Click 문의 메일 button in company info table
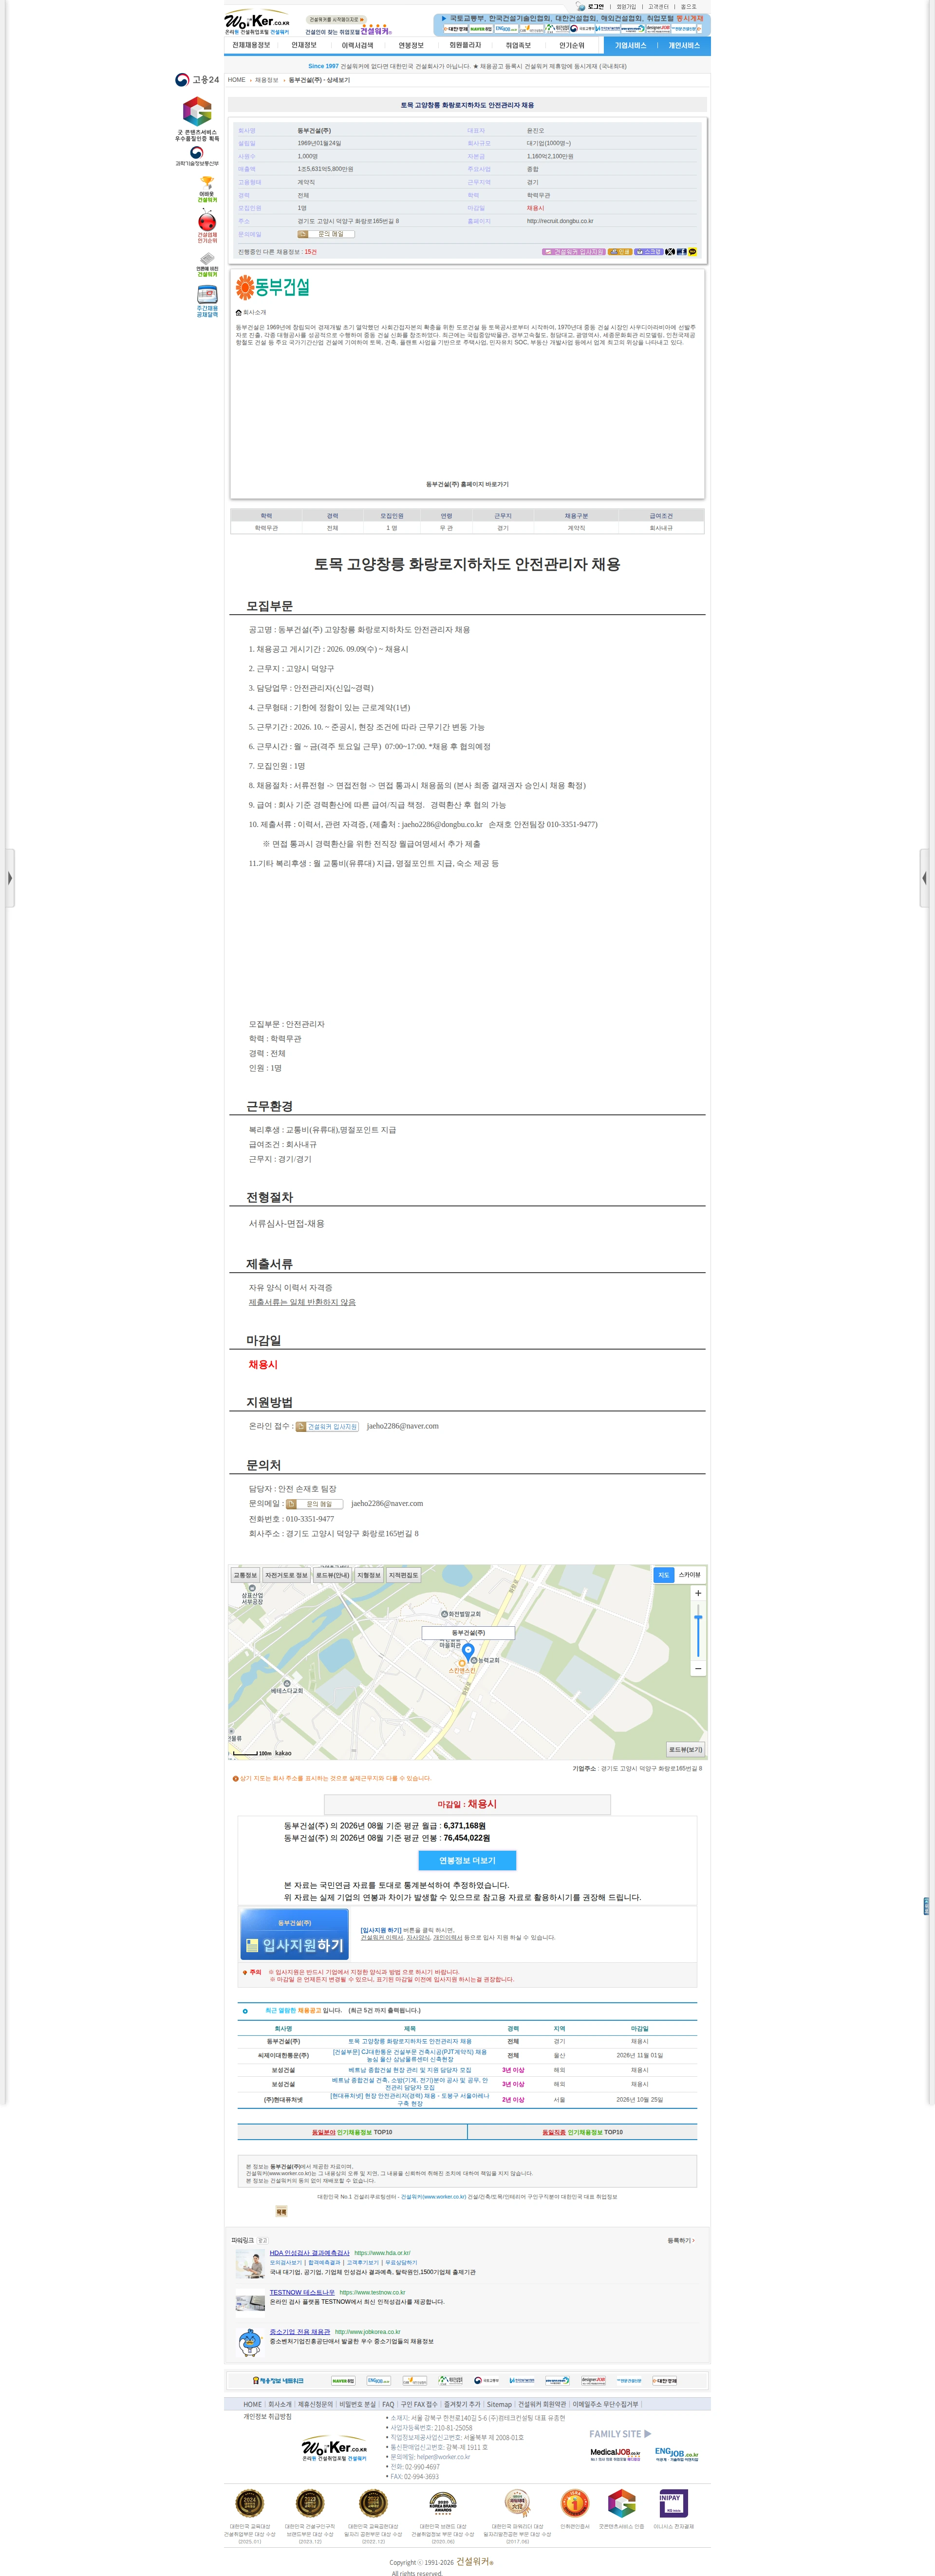The width and height of the screenshot is (935, 2576). tap(326, 234)
